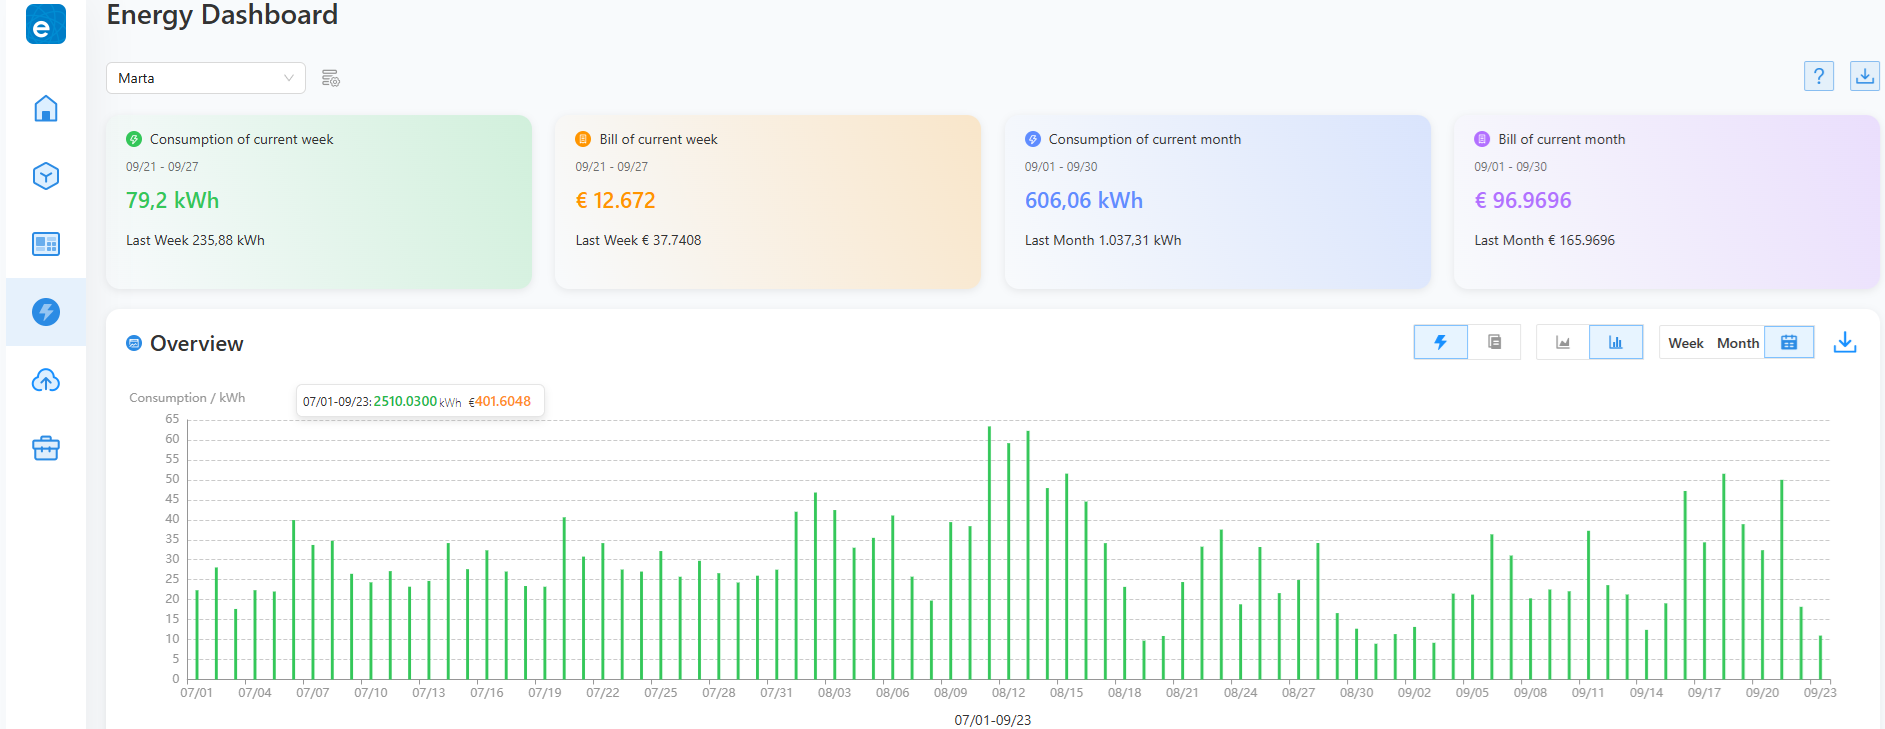Screen dimensions: 1885x729
Task: Open the eWeLink logo home
Action: pos(46,24)
